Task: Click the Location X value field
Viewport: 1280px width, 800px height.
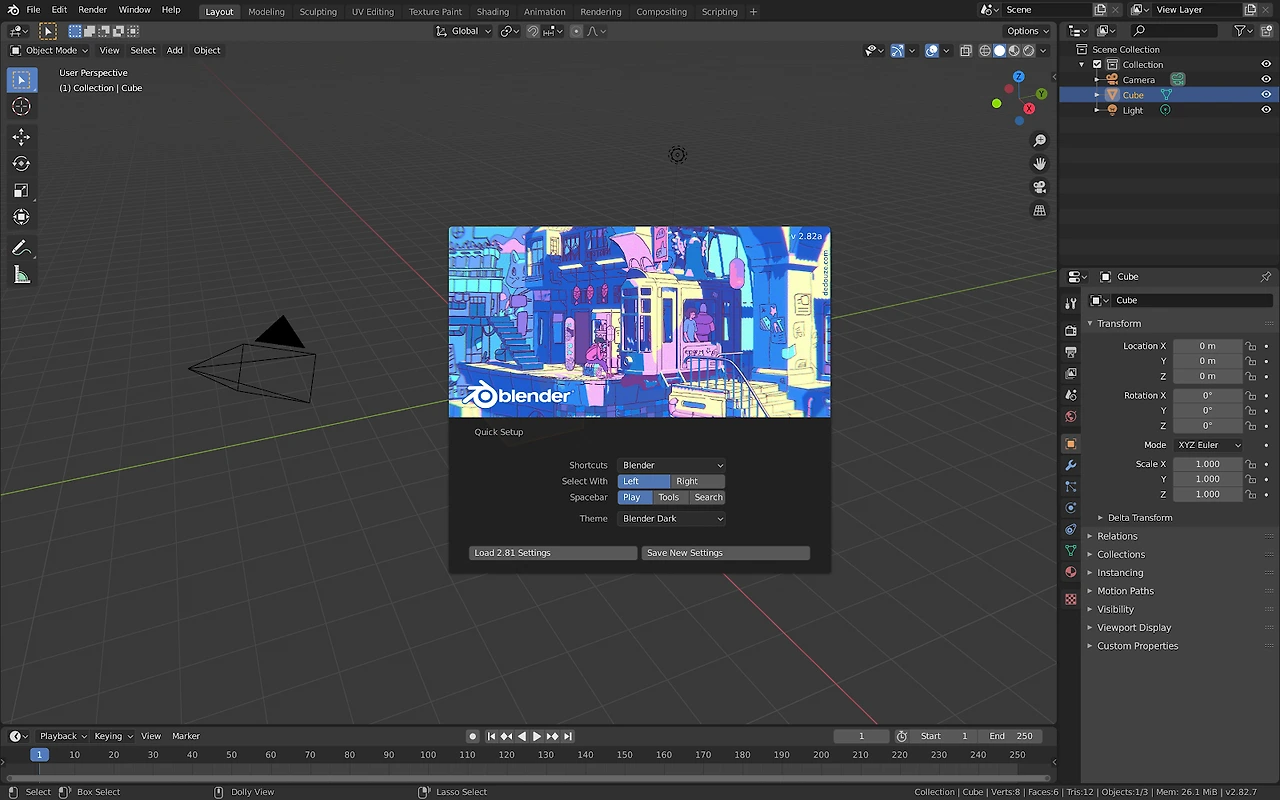Action: pos(1207,346)
